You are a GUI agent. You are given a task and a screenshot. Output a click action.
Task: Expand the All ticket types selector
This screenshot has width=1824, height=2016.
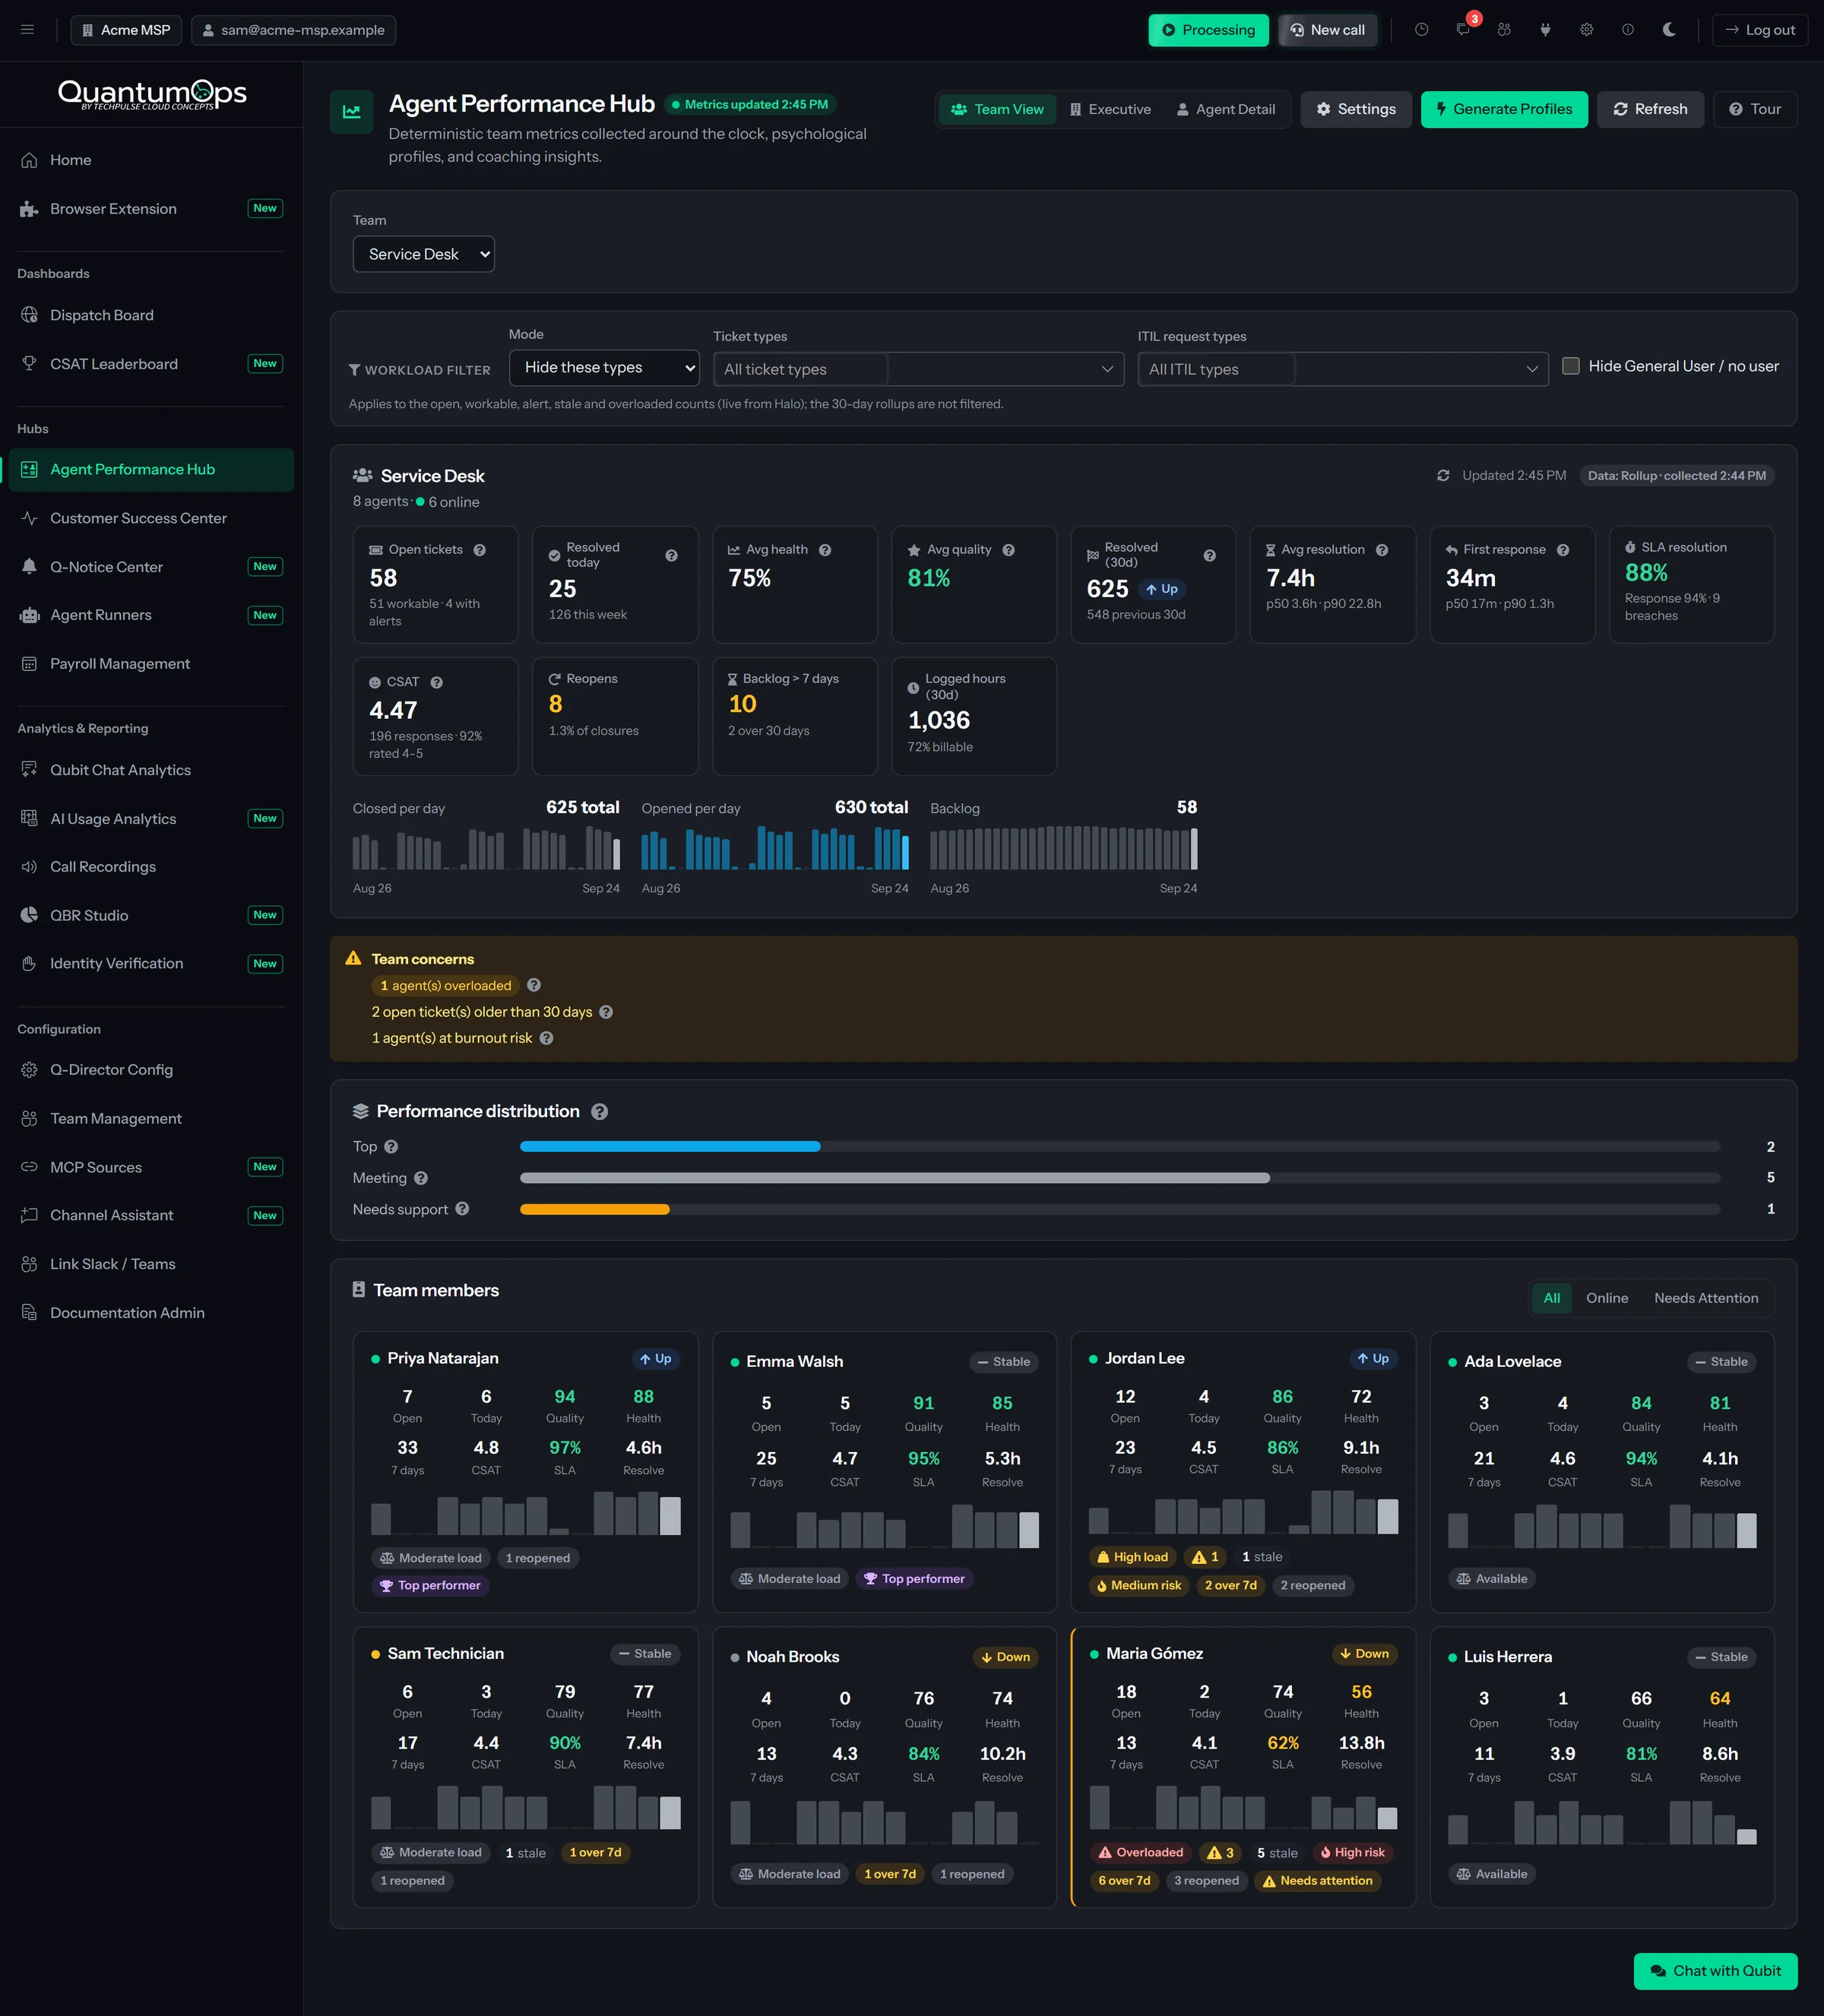click(919, 369)
